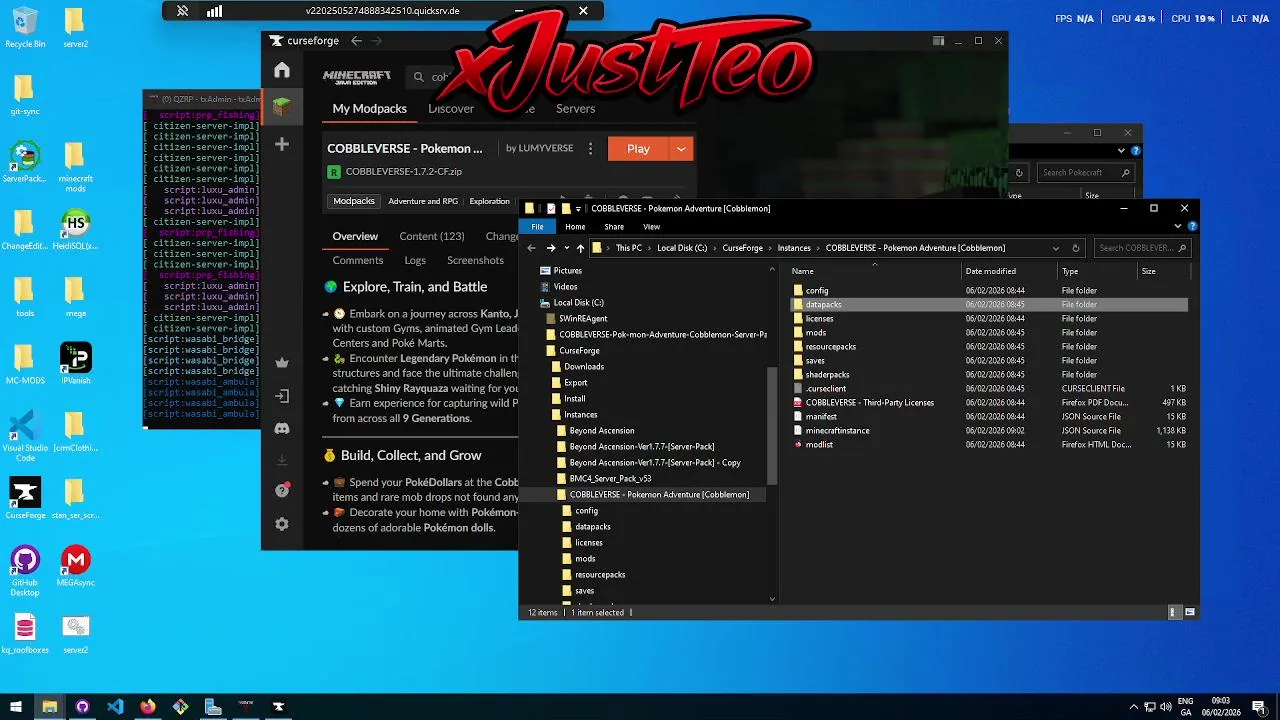The height and width of the screenshot is (720, 1280).
Task: Open recent locations dropdown in Explorer
Action: pyautogui.click(x=566, y=248)
